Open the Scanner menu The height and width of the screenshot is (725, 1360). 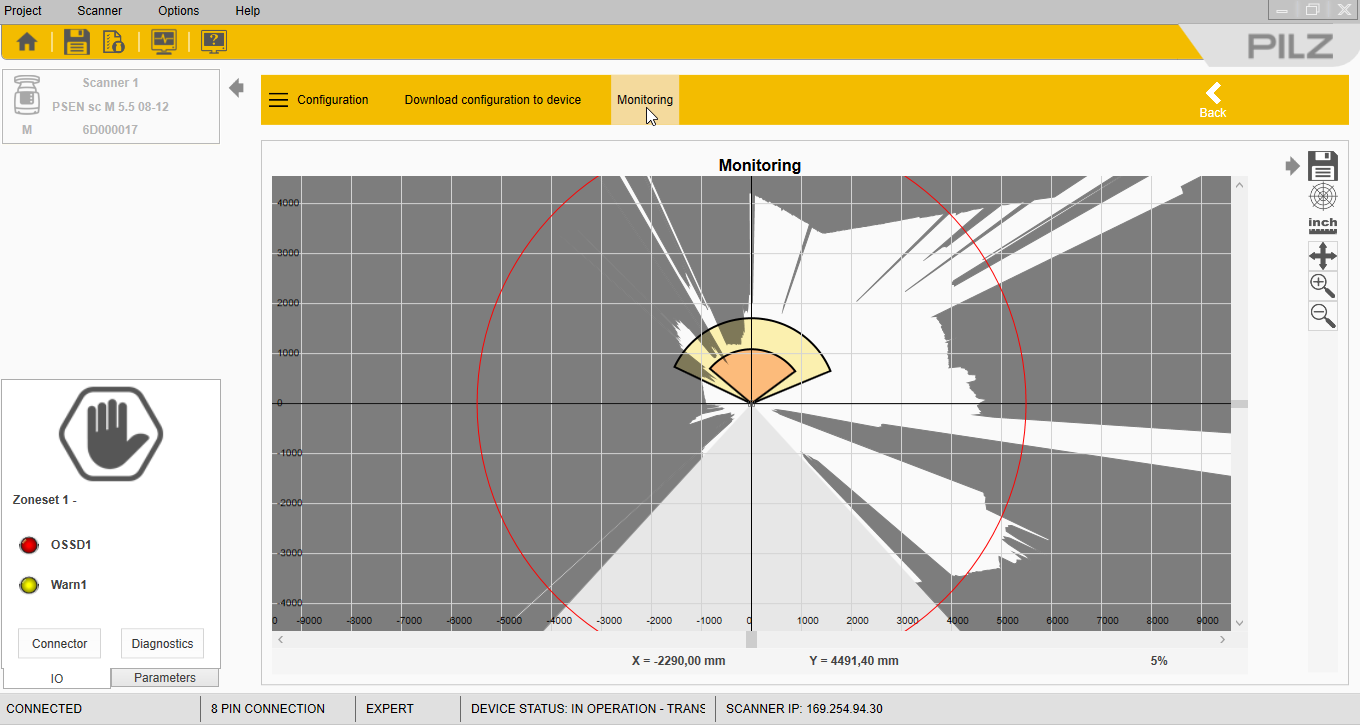(x=99, y=11)
